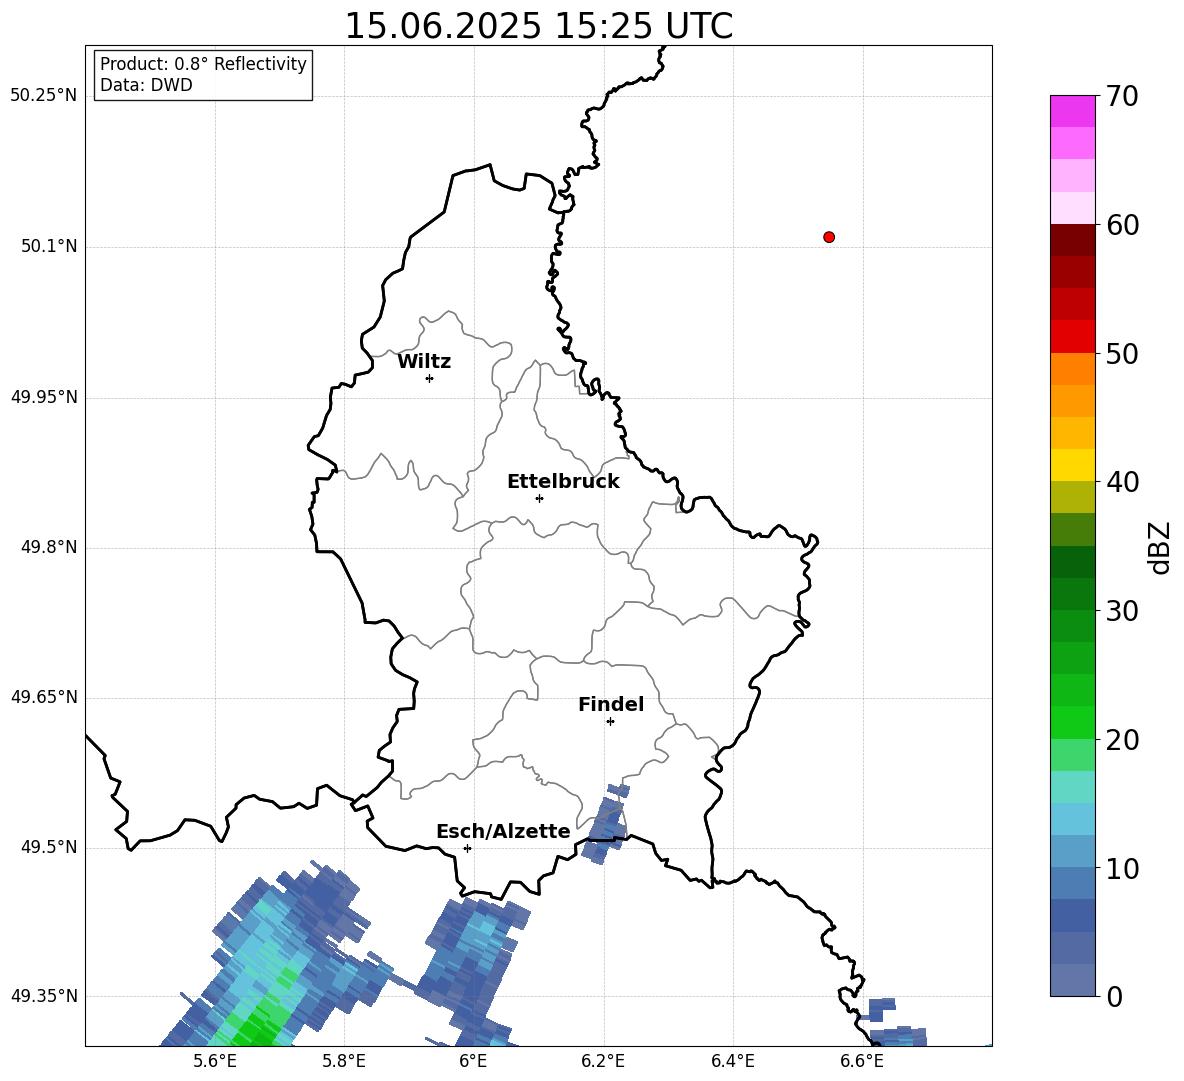
Task: Select the Esch/Alzette city label
Action: [x=503, y=831]
